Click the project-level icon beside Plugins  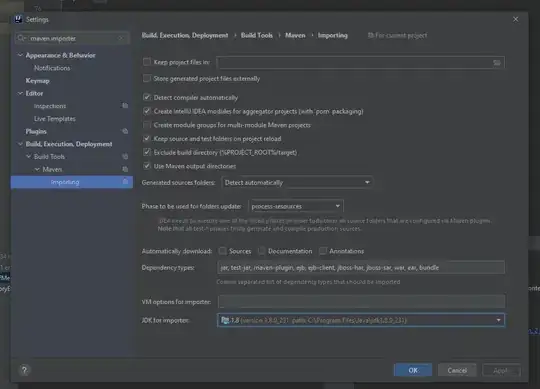[125, 131]
